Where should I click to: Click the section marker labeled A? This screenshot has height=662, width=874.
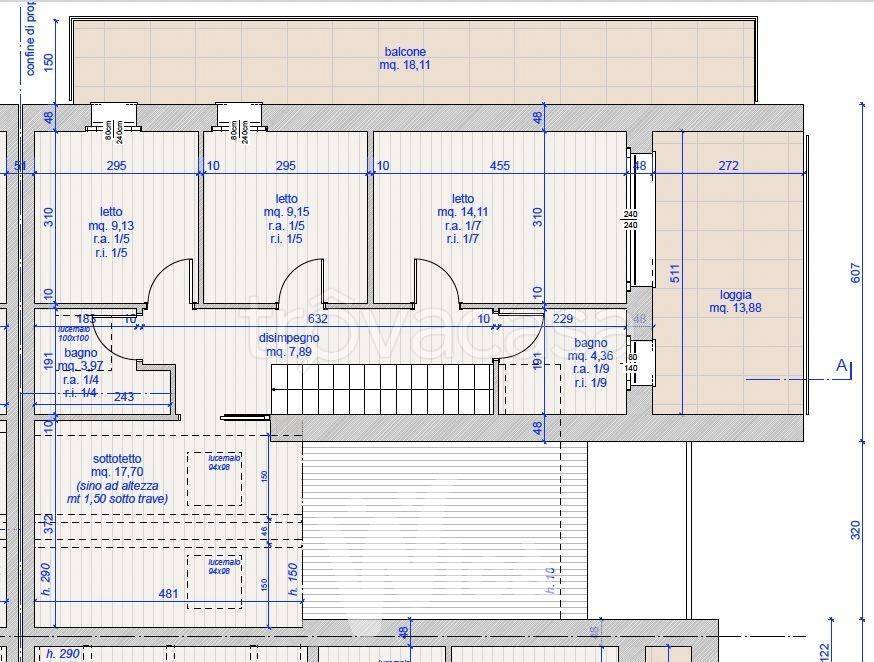[x=841, y=366]
